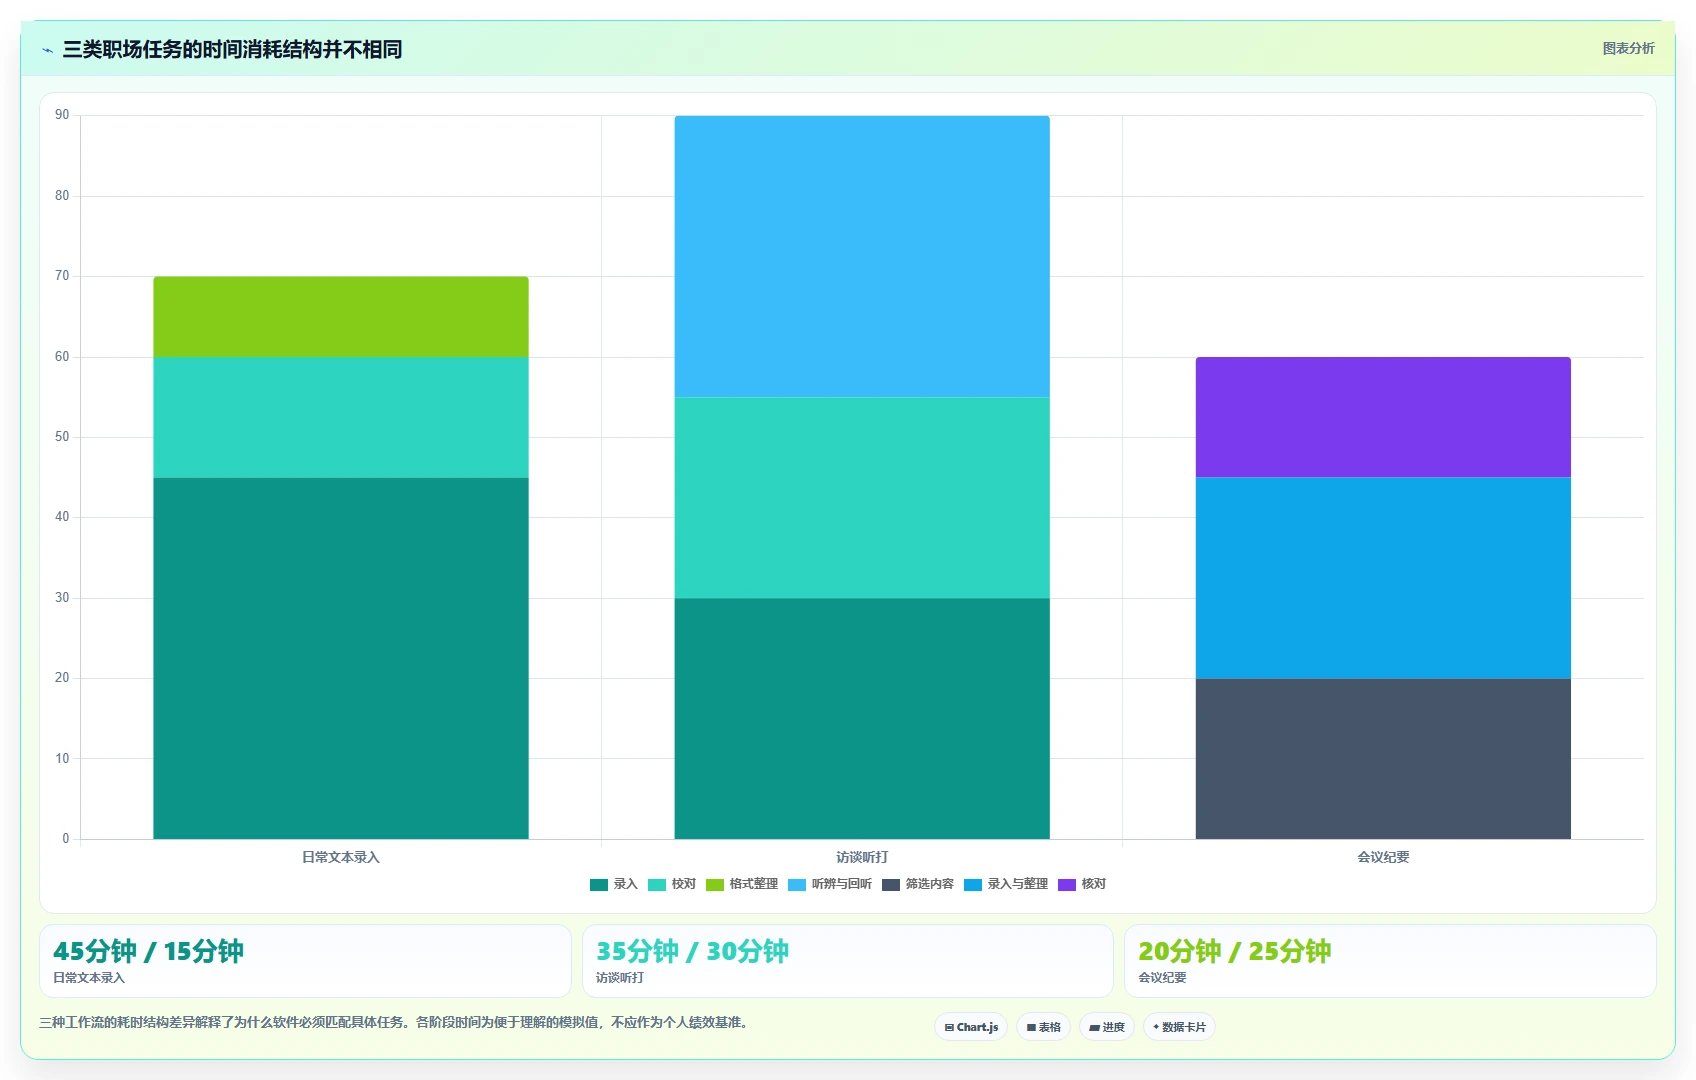Select the green 格式整理 segment atop 日常文本录入 bar
This screenshot has height=1080, width=1696.
(x=341, y=317)
